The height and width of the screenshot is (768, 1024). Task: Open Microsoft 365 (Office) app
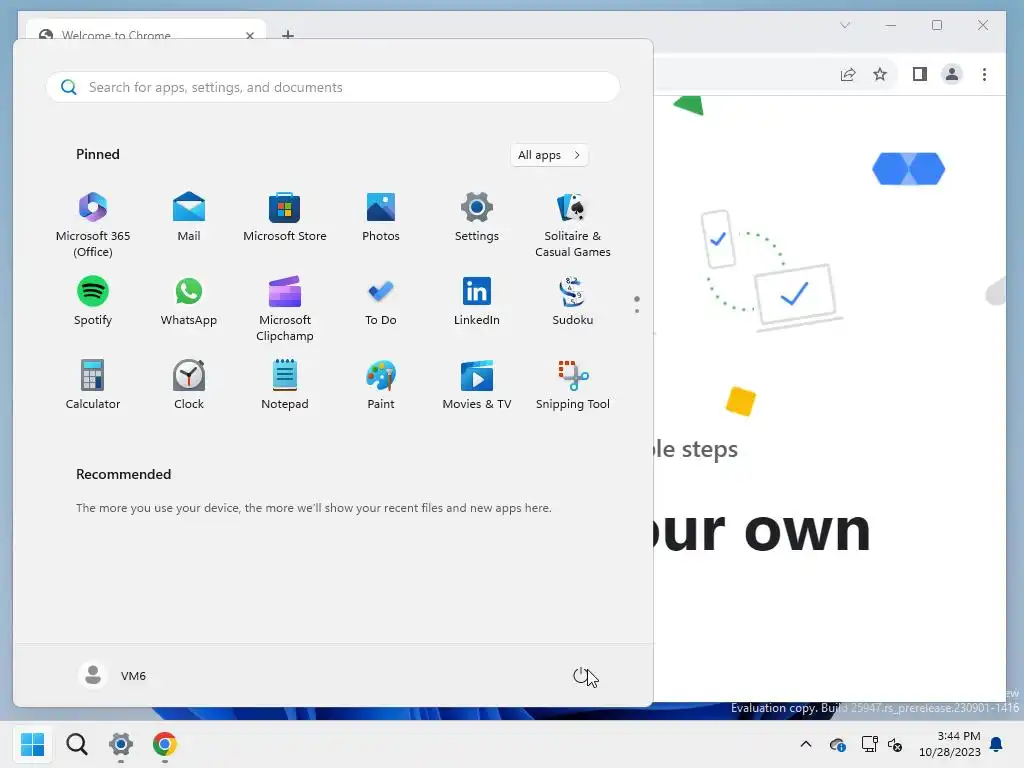(93, 224)
